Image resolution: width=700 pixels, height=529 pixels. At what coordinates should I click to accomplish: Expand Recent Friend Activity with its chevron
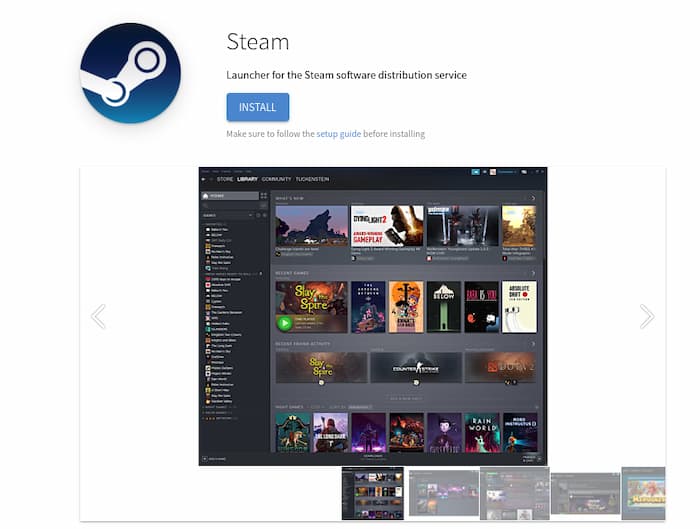(x=533, y=344)
